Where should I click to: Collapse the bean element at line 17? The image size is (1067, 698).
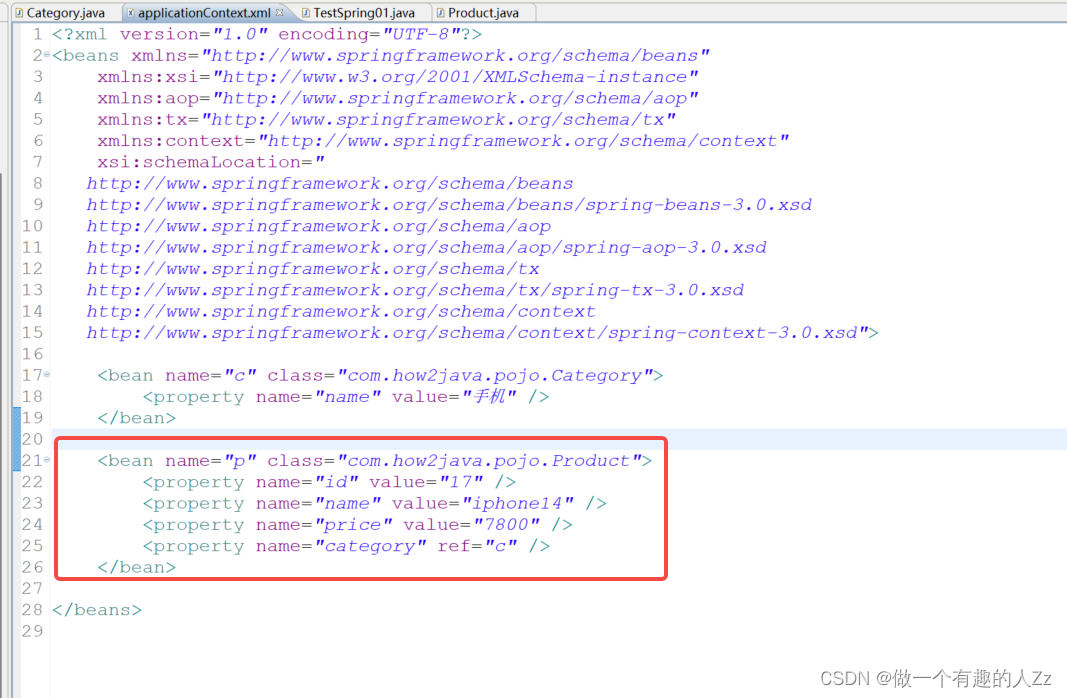[x=47, y=374]
